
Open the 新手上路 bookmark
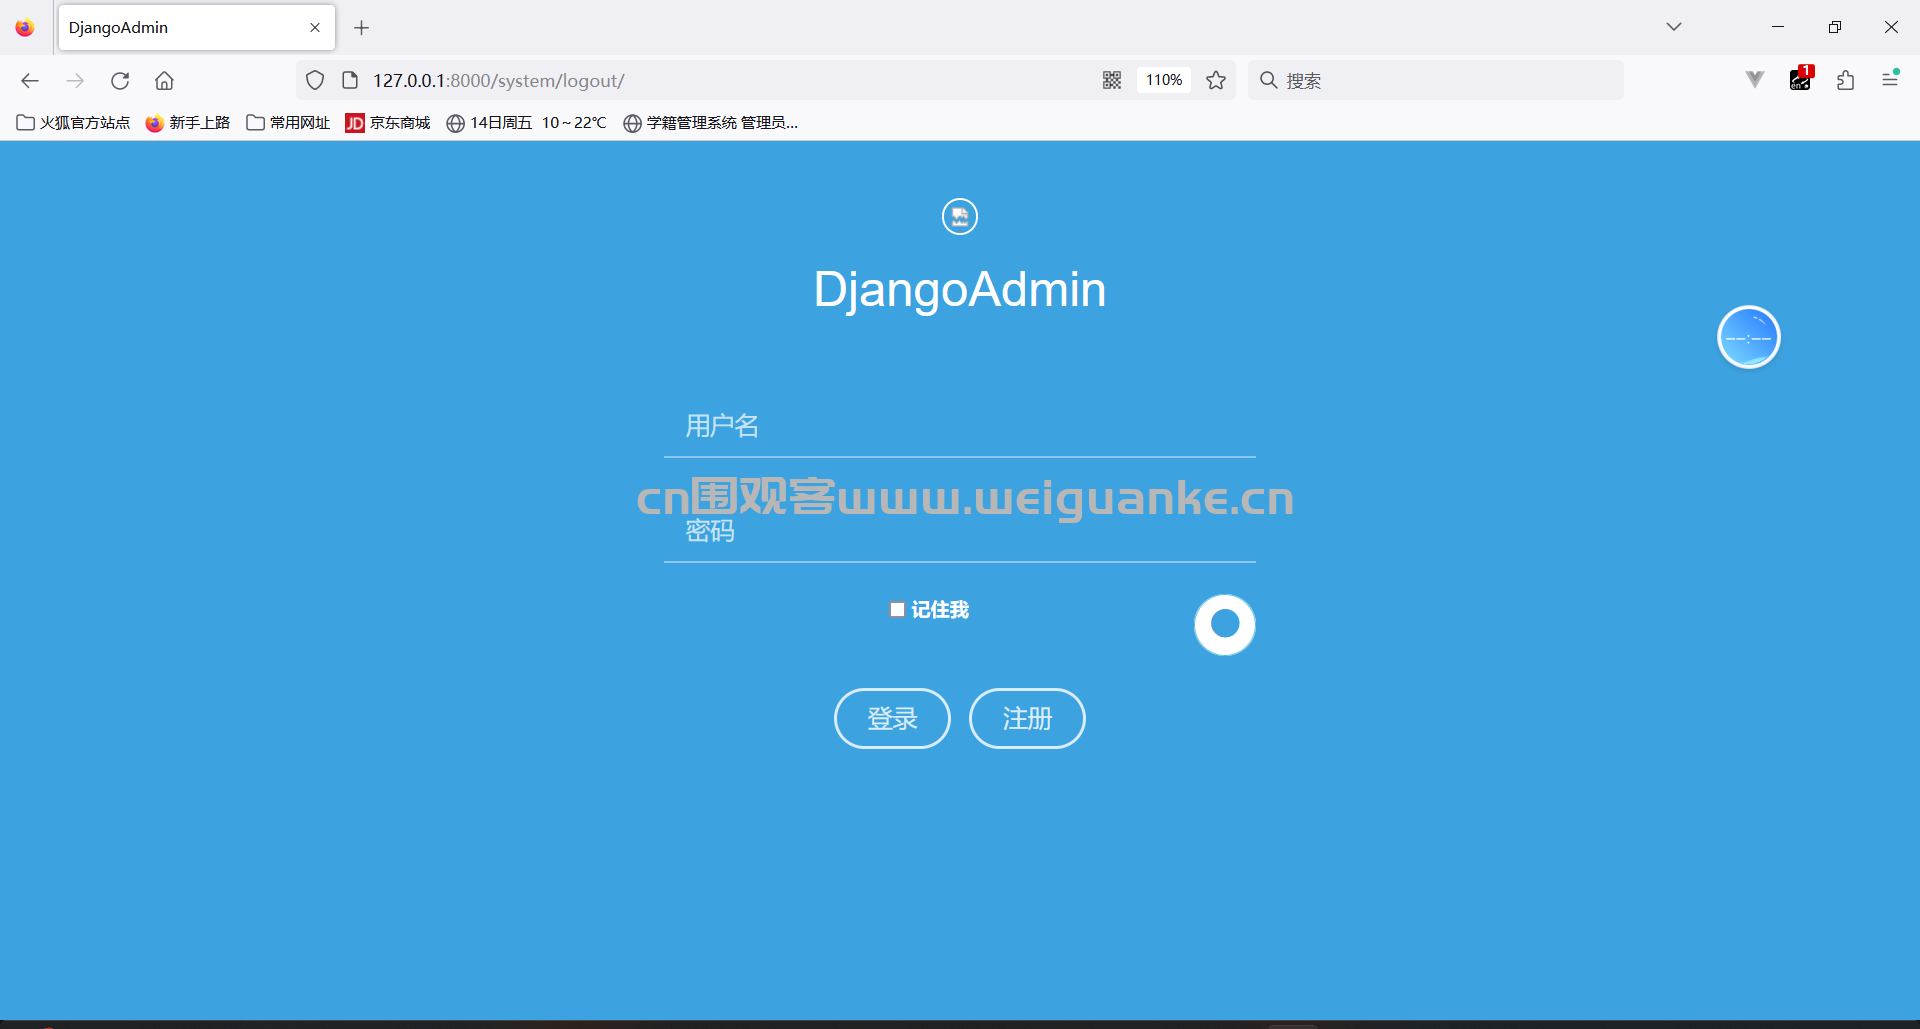pos(188,123)
